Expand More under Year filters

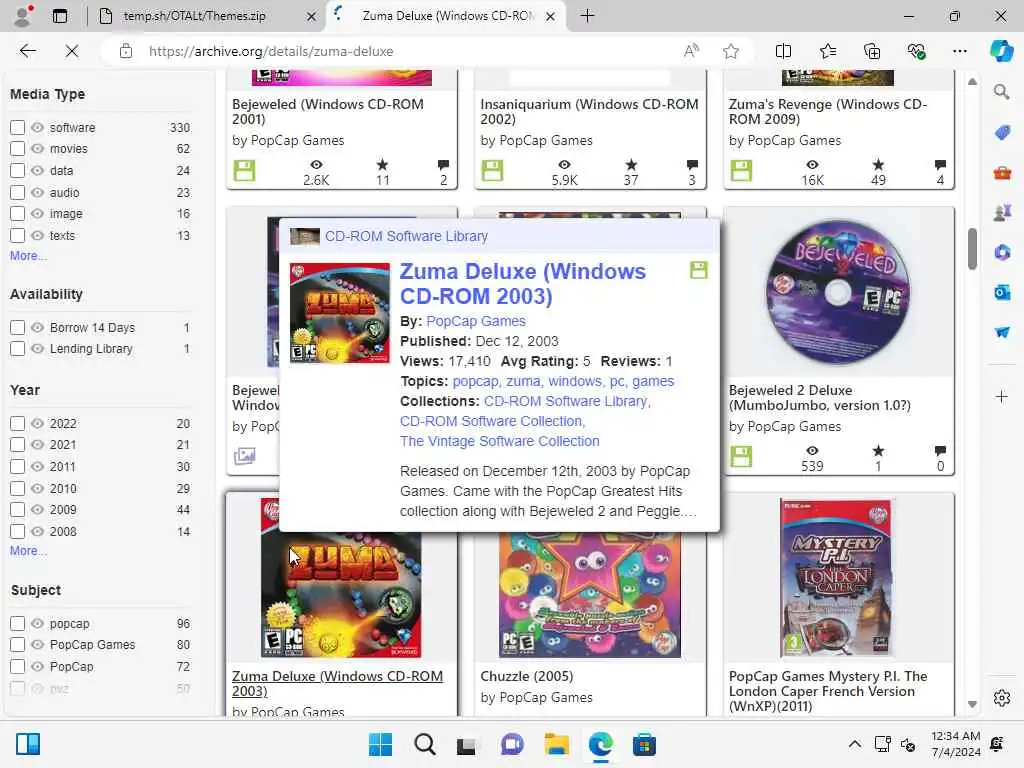(x=28, y=551)
